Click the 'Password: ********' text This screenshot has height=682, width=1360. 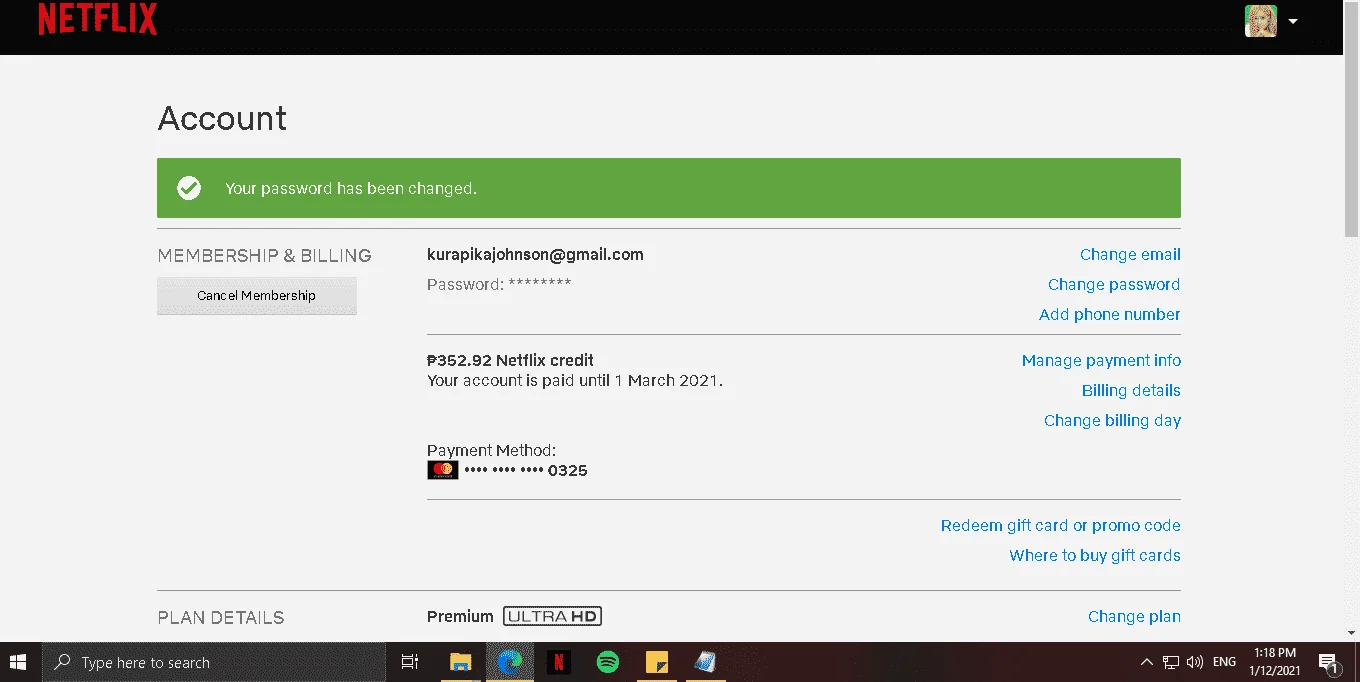[499, 285]
